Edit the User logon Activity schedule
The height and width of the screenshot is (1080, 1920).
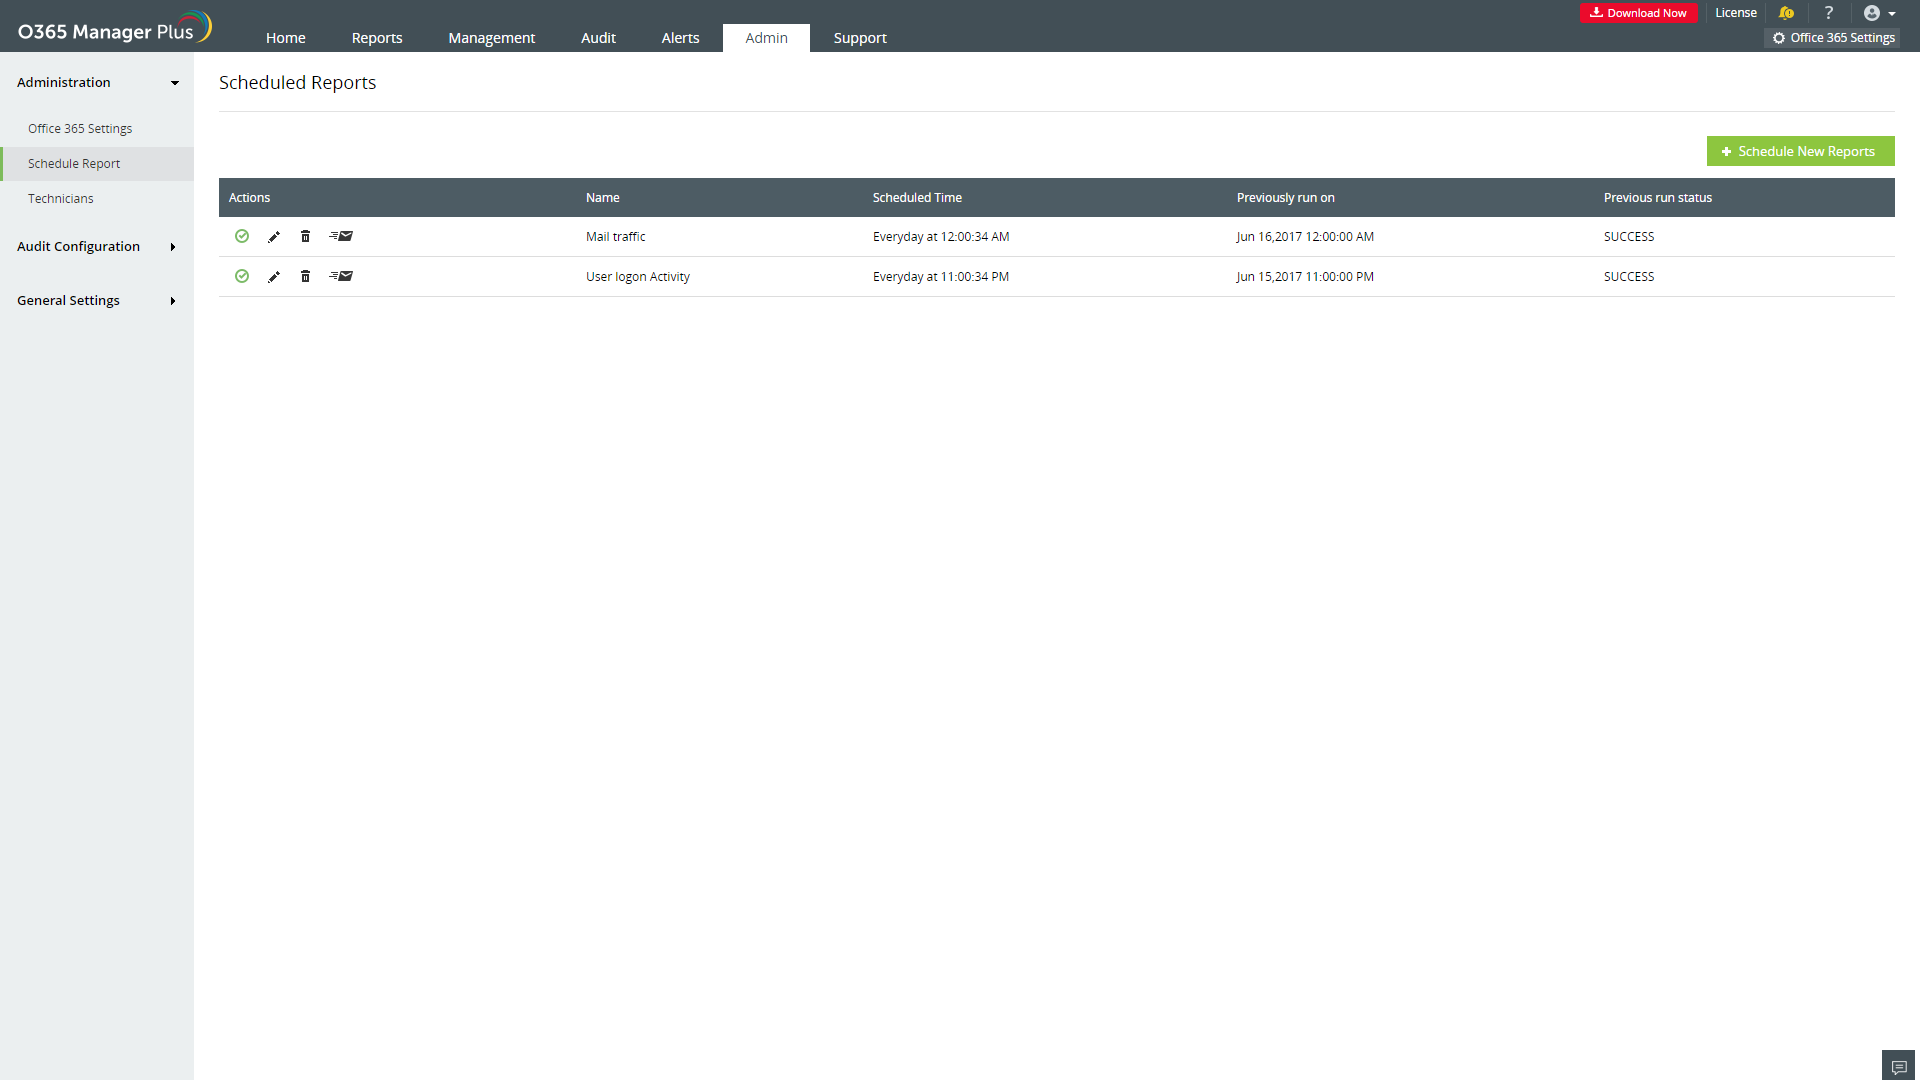pyautogui.click(x=274, y=277)
